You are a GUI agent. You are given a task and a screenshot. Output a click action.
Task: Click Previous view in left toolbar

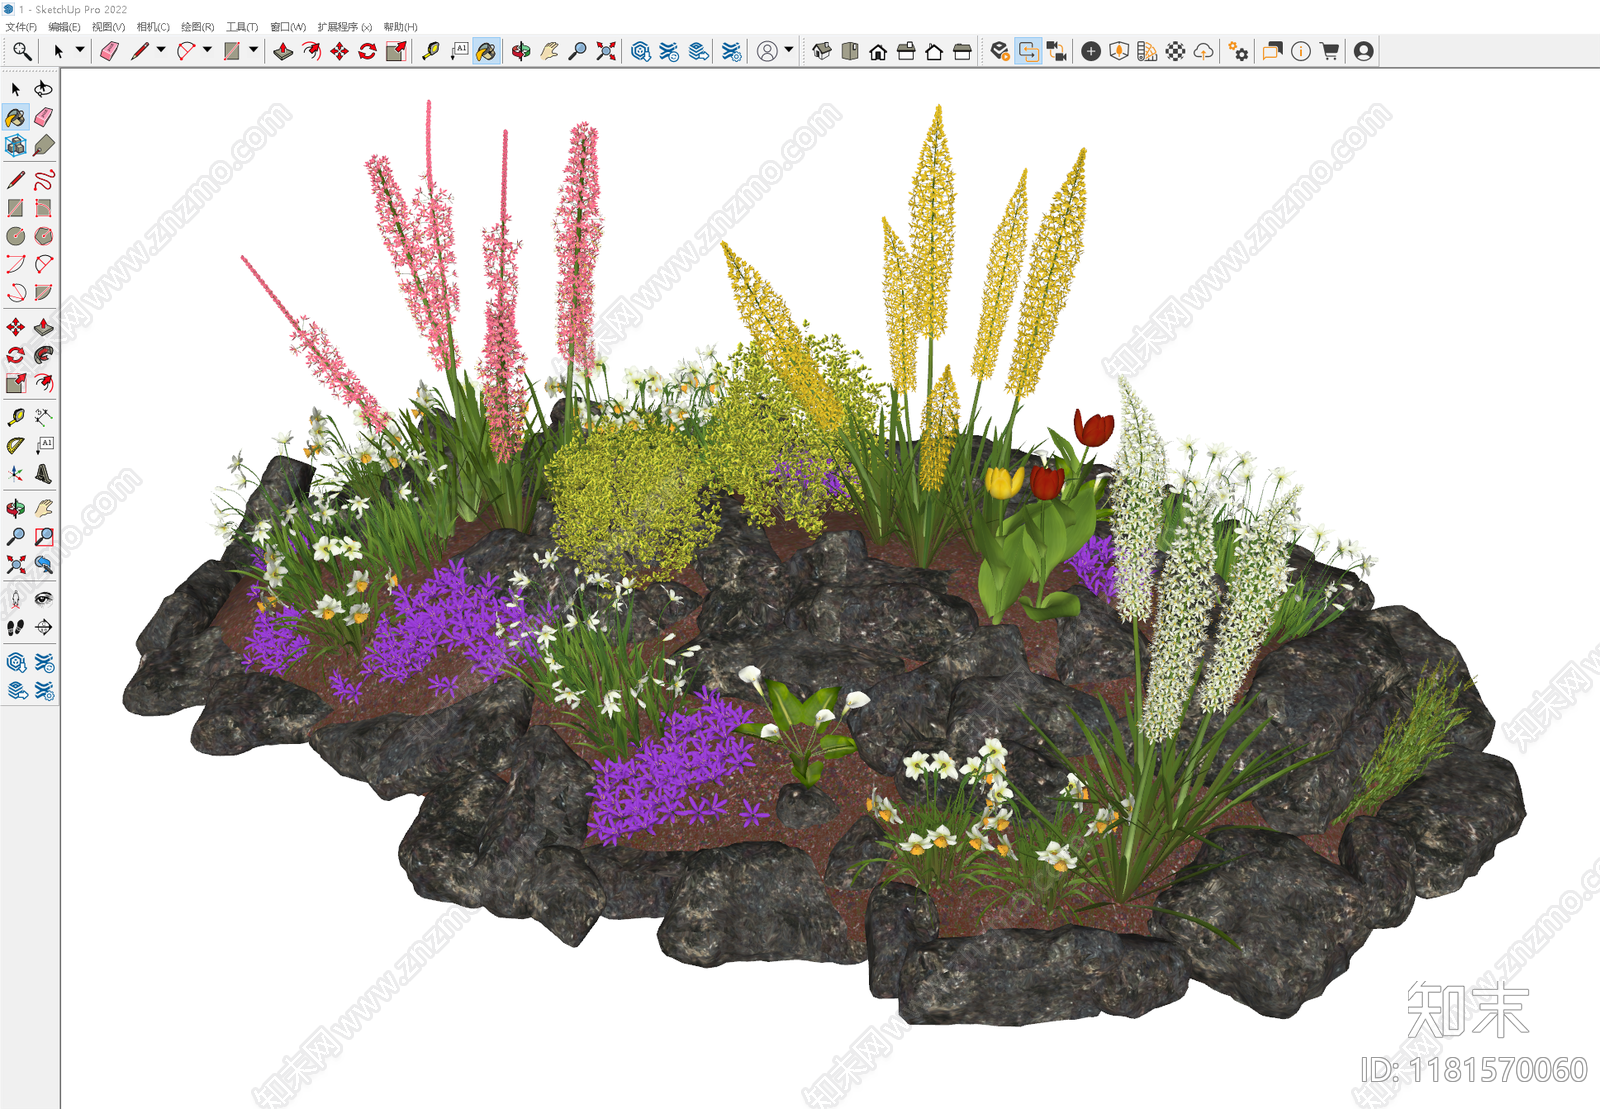click(x=43, y=565)
